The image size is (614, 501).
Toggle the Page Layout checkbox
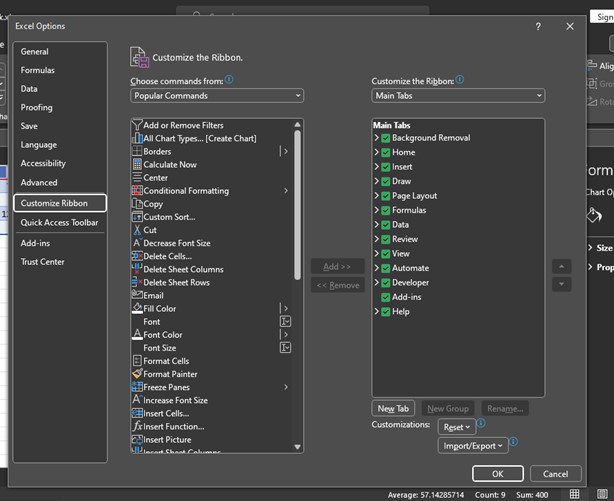[x=385, y=196]
